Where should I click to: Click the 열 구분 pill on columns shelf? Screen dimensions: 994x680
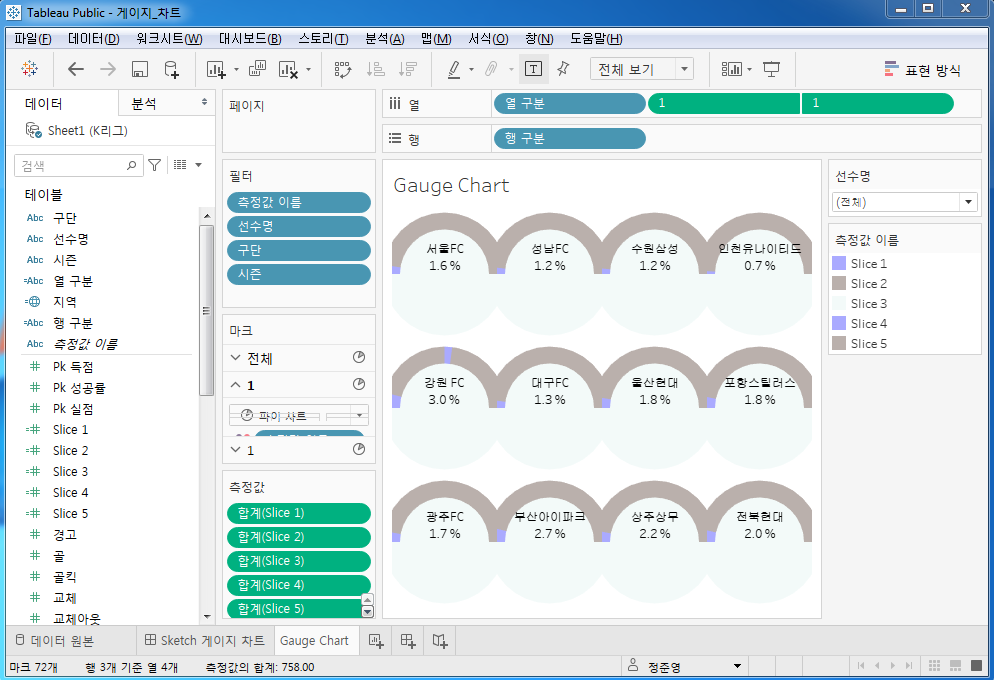tap(569, 103)
